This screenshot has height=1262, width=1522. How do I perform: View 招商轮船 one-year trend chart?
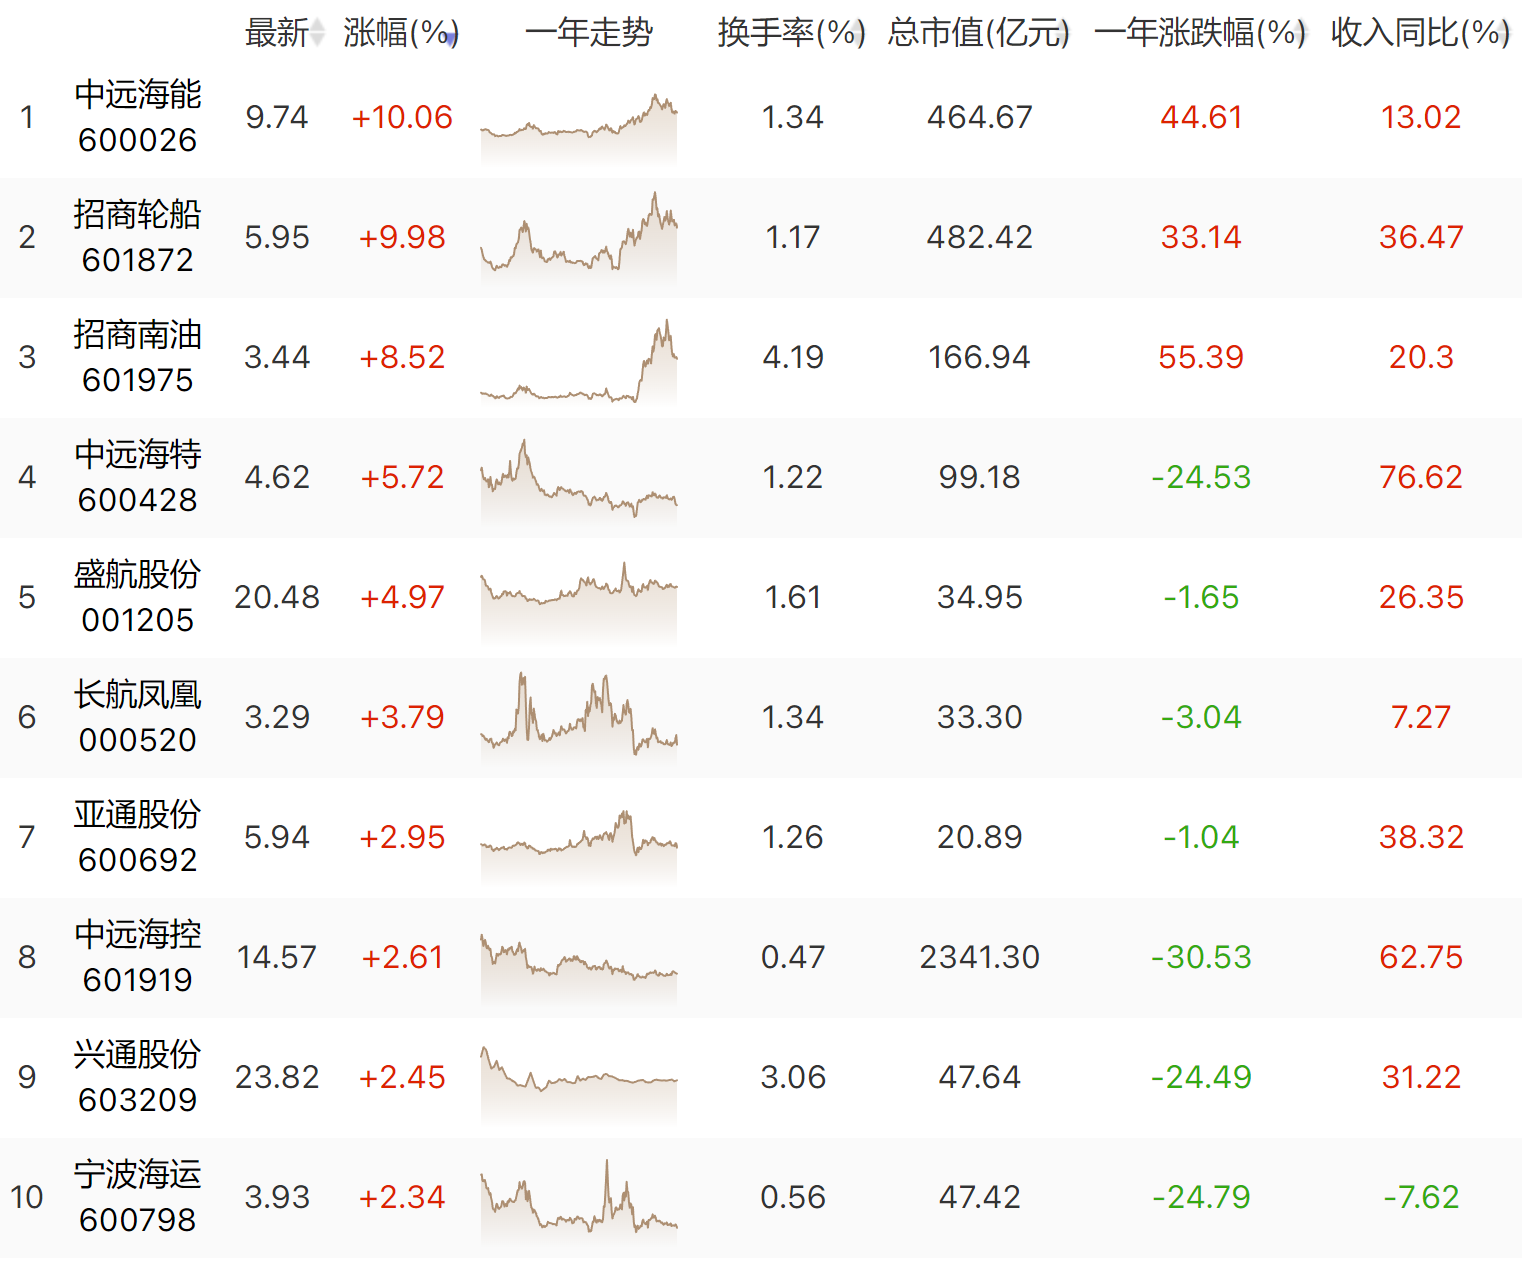point(579,240)
